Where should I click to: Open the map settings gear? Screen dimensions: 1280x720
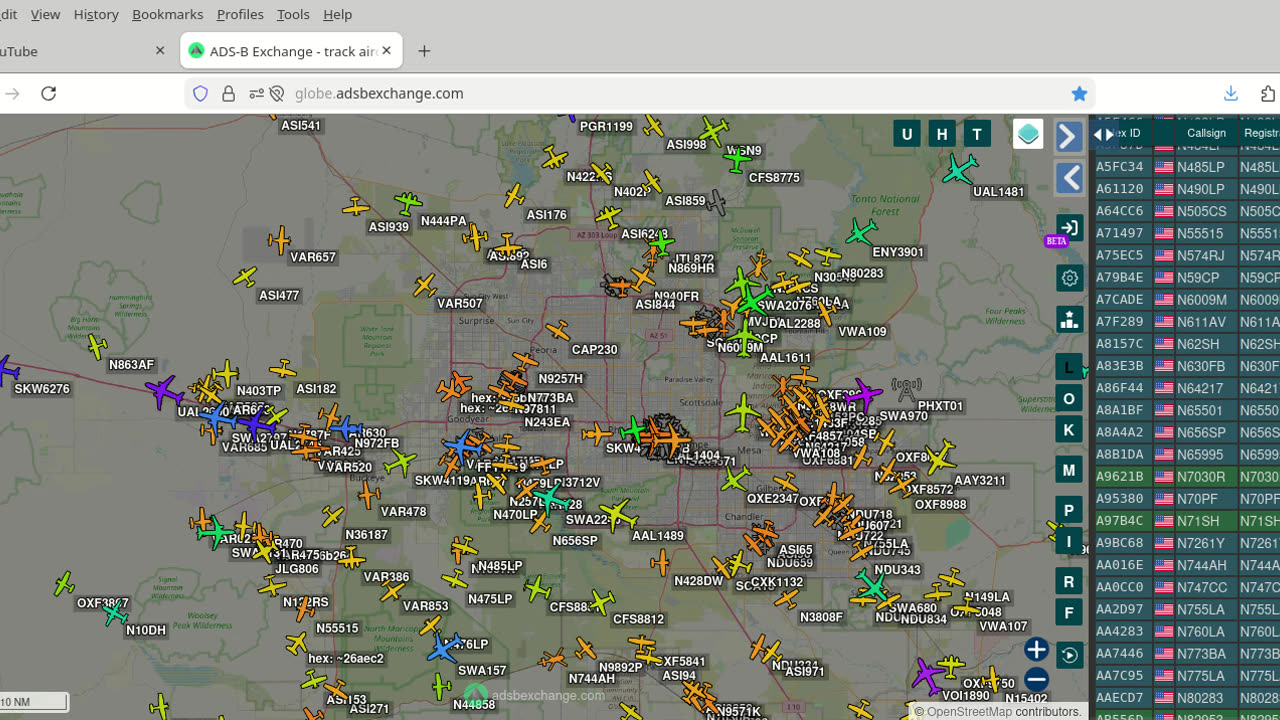click(1069, 278)
